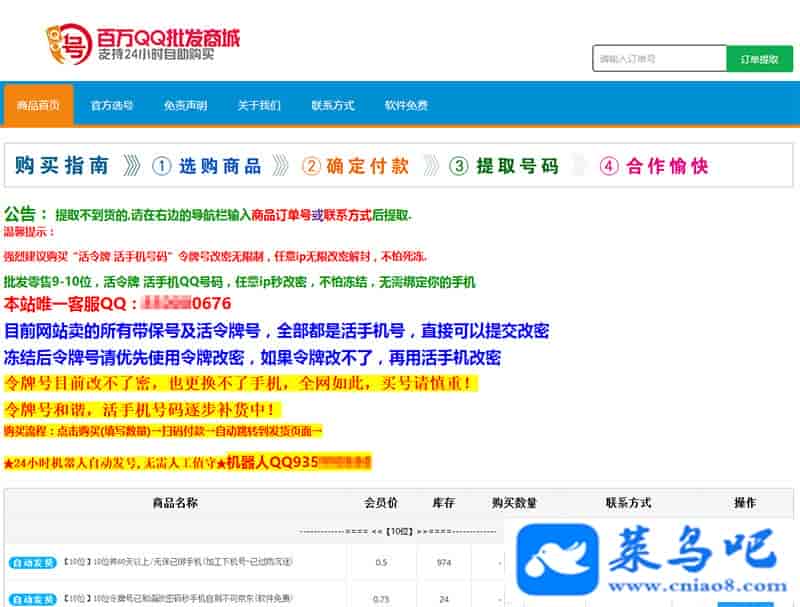Click the price 0.75 cell

pos(381,599)
